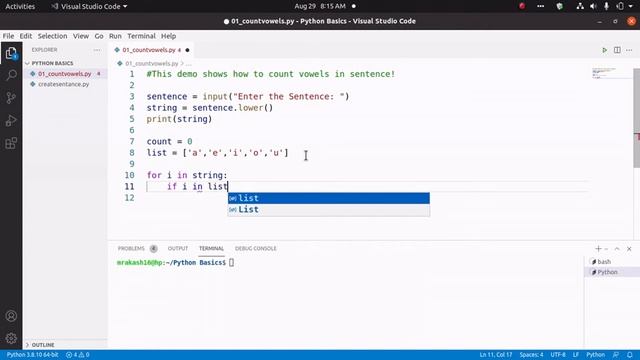Open the View menu
Viewport: 640px width, 360px height.
81,36
